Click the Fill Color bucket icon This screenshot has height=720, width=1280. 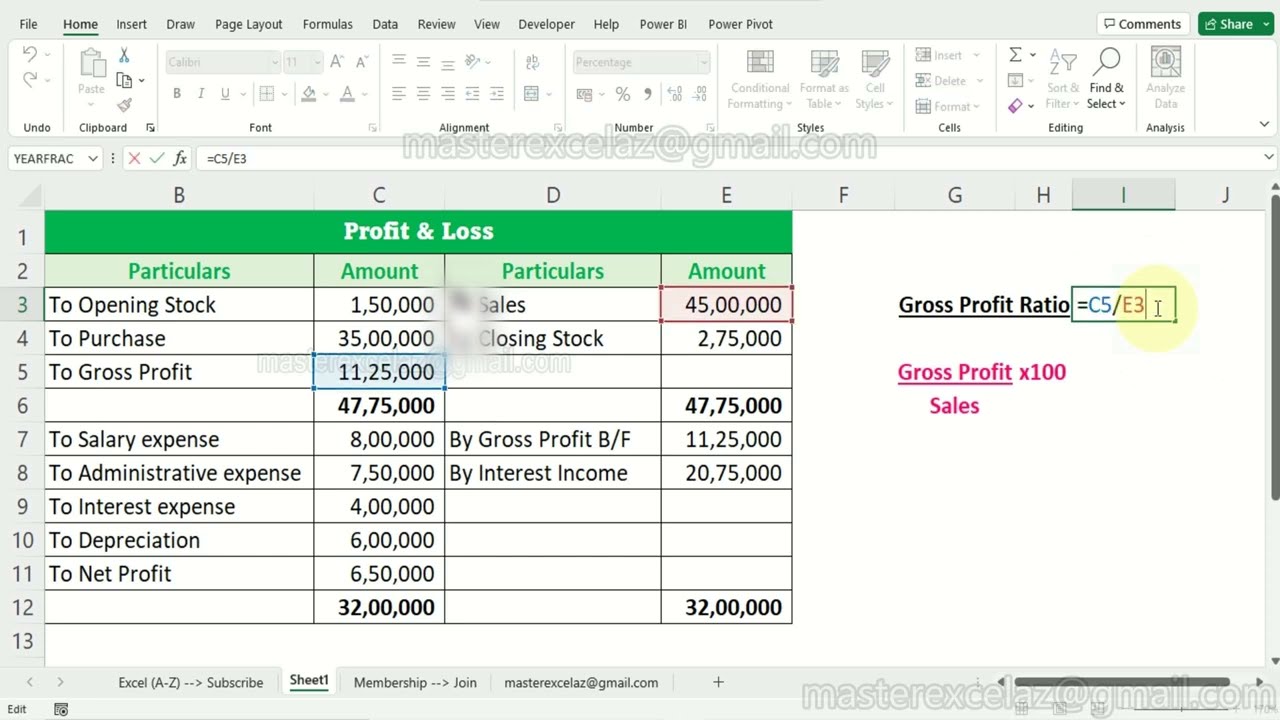click(309, 94)
